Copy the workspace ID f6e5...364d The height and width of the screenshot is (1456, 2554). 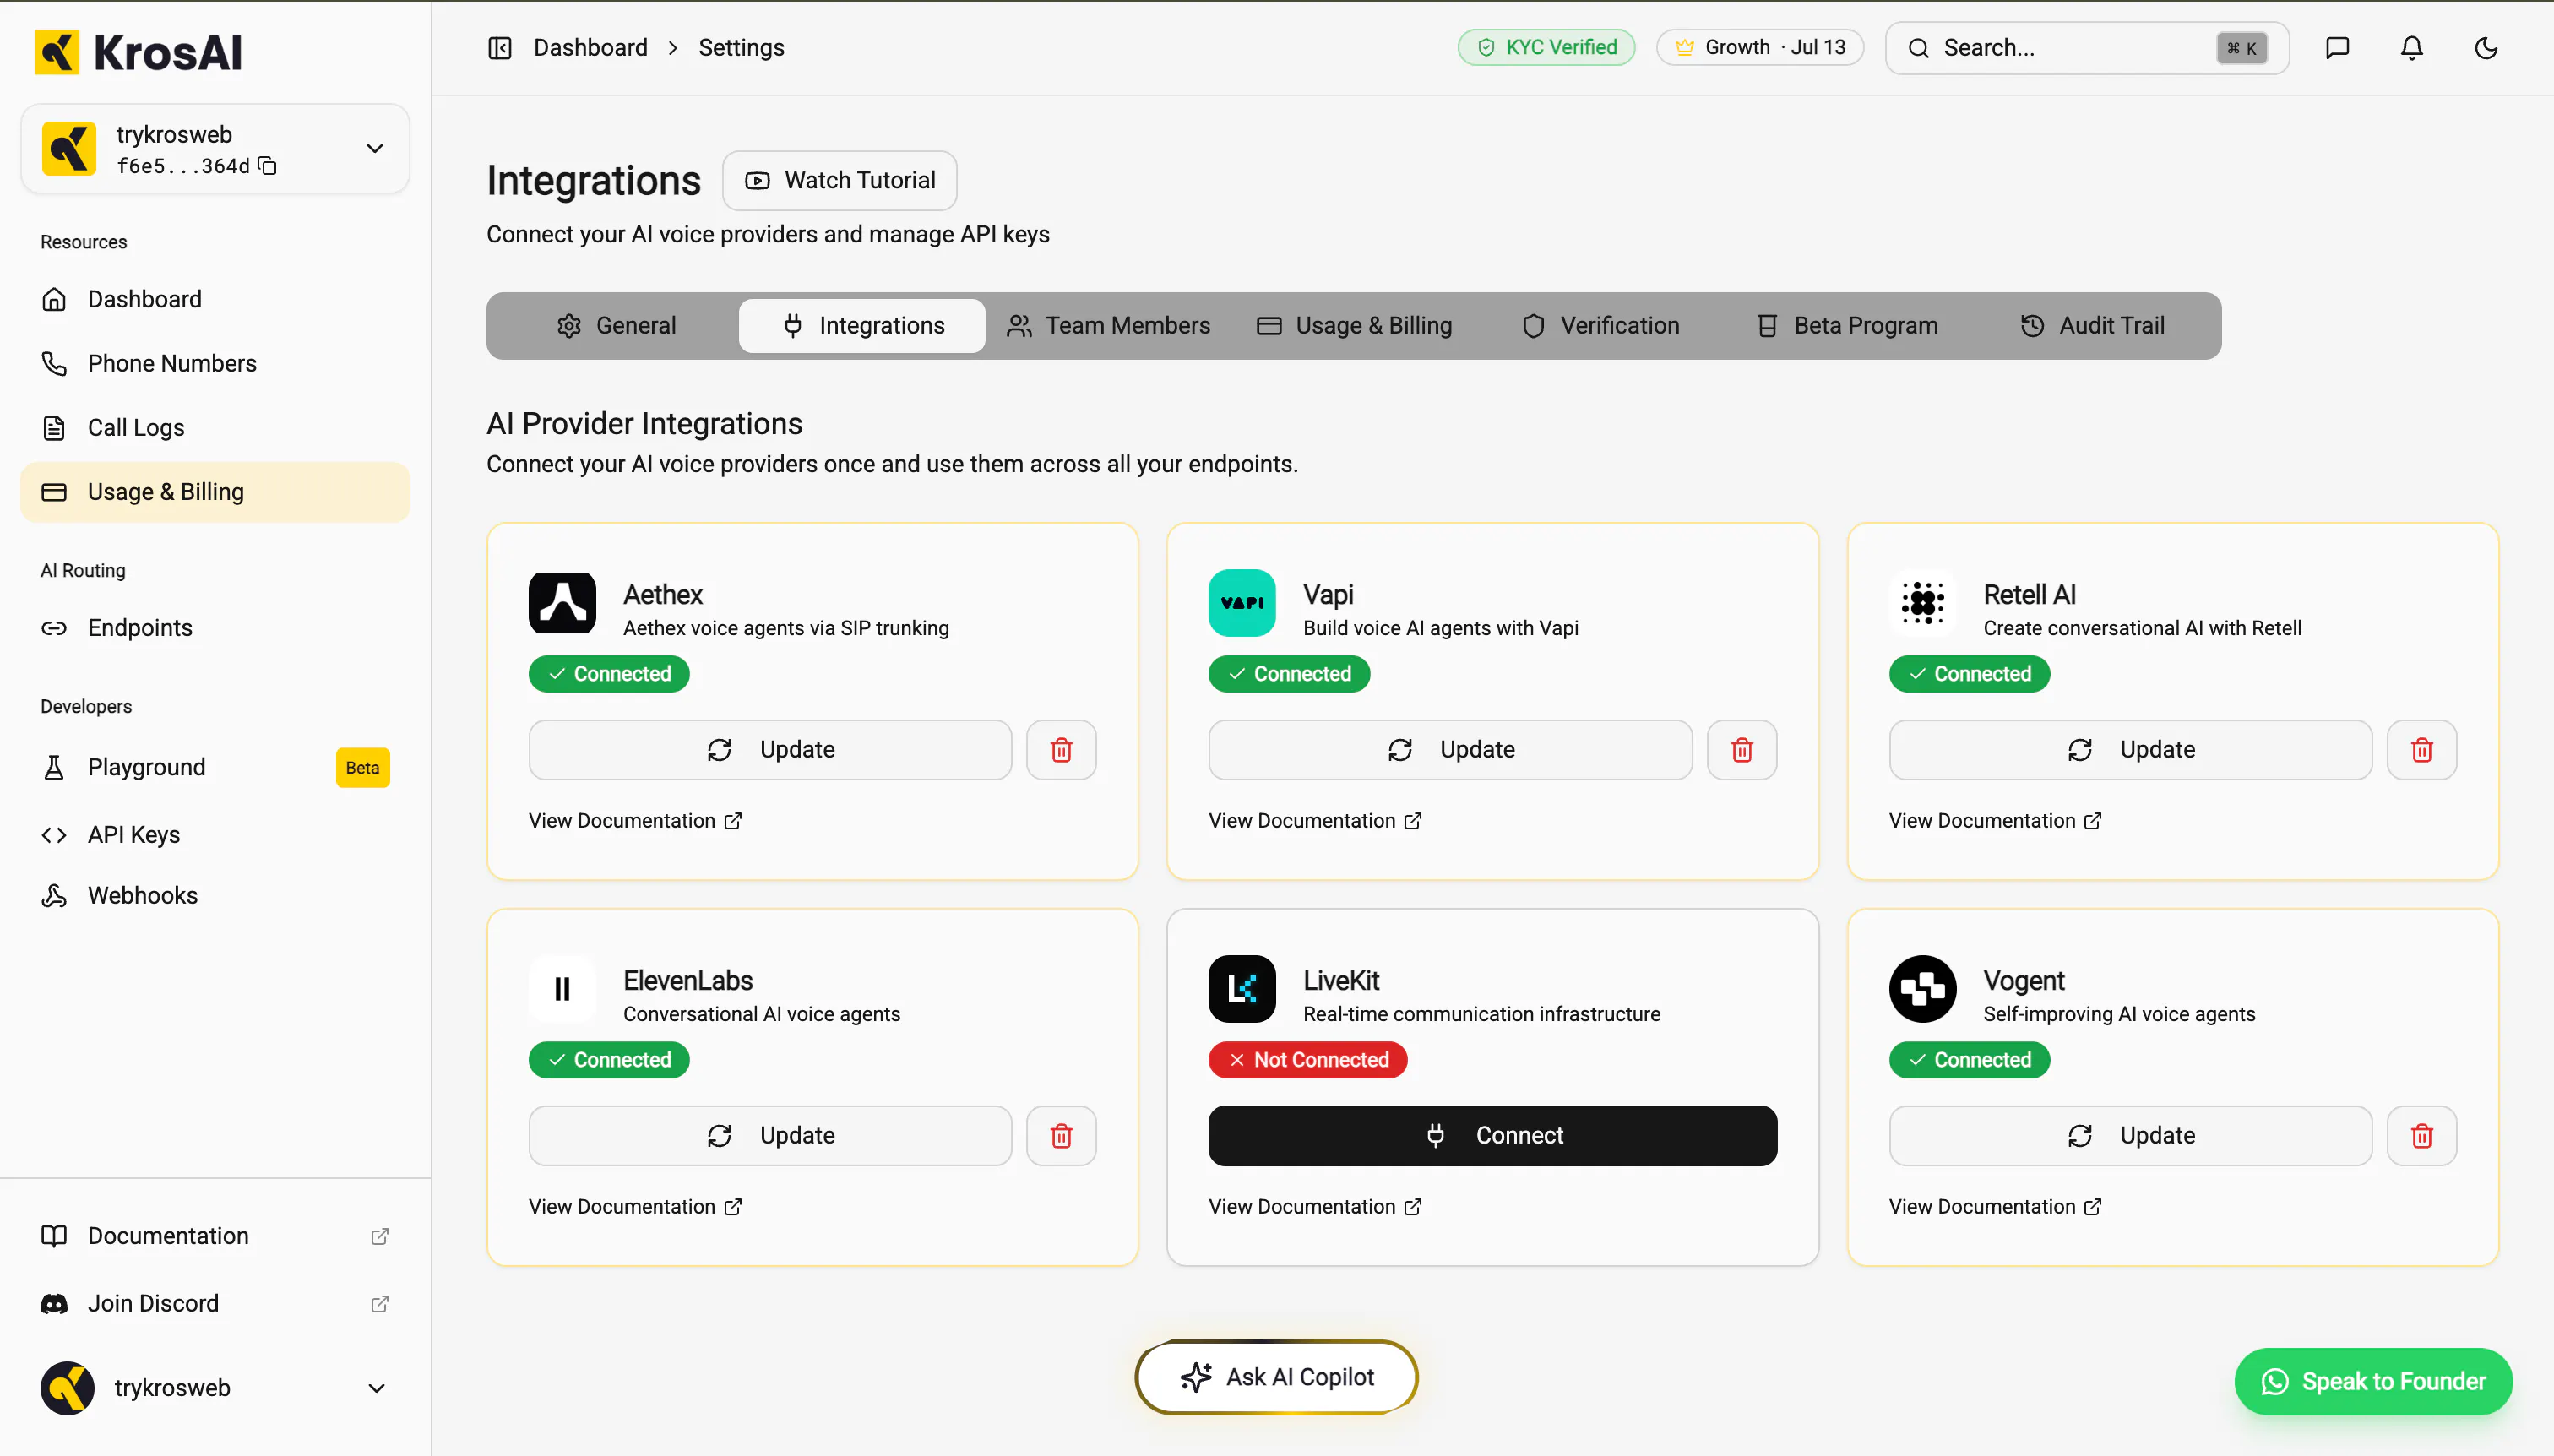pyautogui.click(x=267, y=166)
